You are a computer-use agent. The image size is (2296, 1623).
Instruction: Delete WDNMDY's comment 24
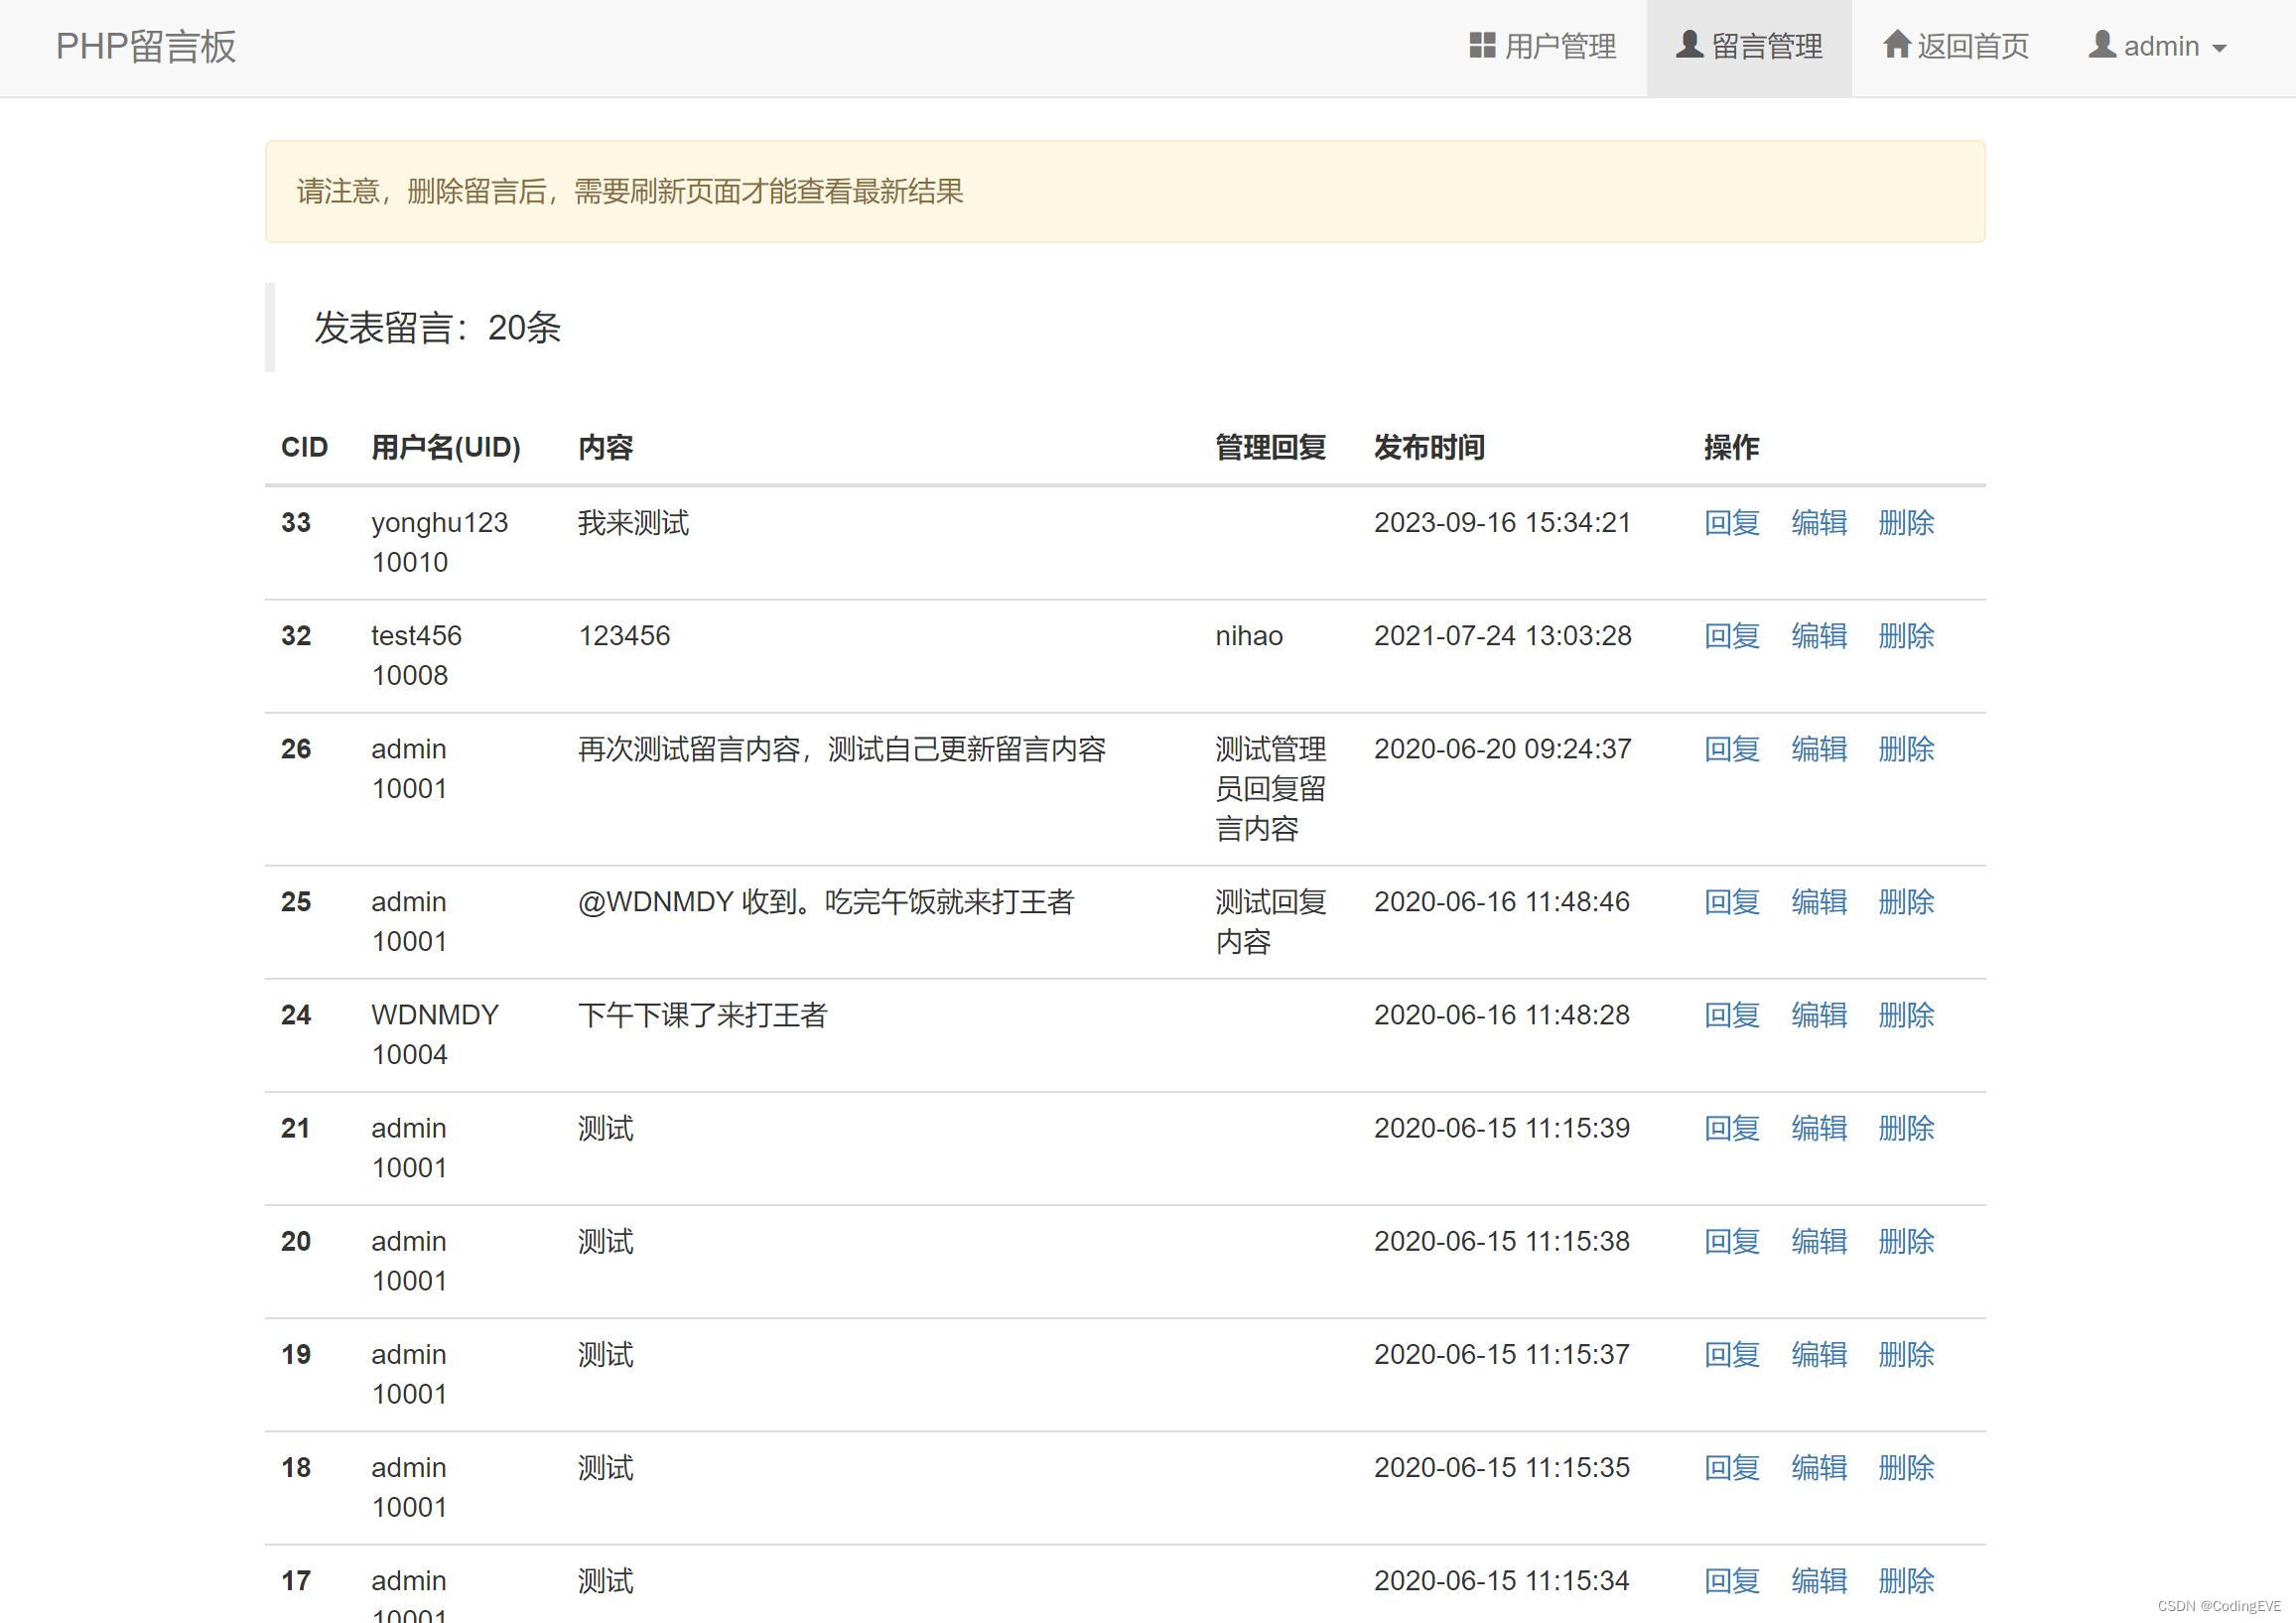pos(1906,1014)
